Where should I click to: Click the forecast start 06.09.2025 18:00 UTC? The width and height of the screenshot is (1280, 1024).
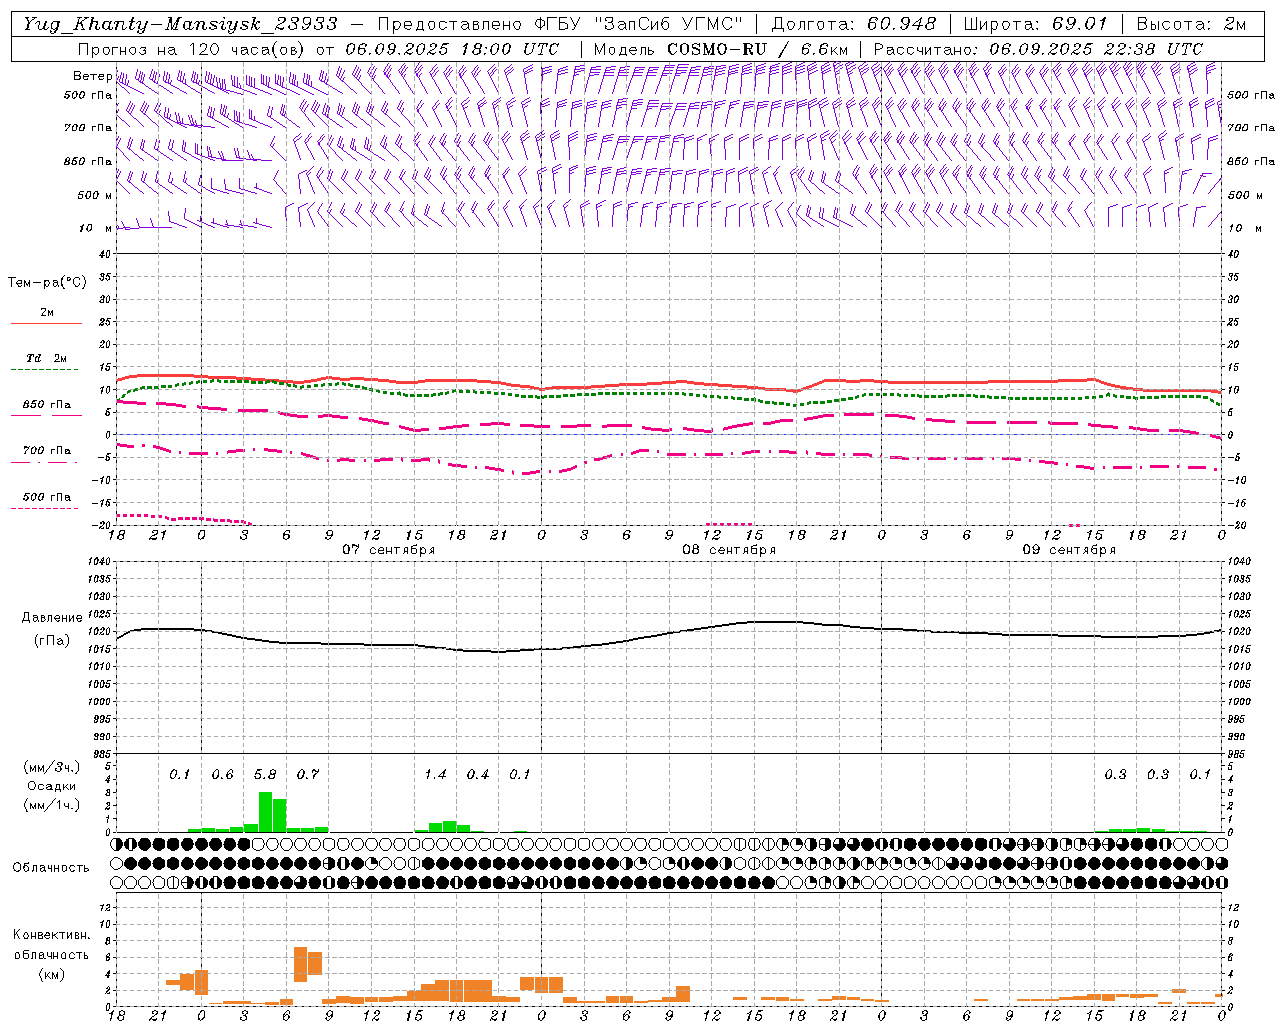pyautogui.click(x=452, y=49)
